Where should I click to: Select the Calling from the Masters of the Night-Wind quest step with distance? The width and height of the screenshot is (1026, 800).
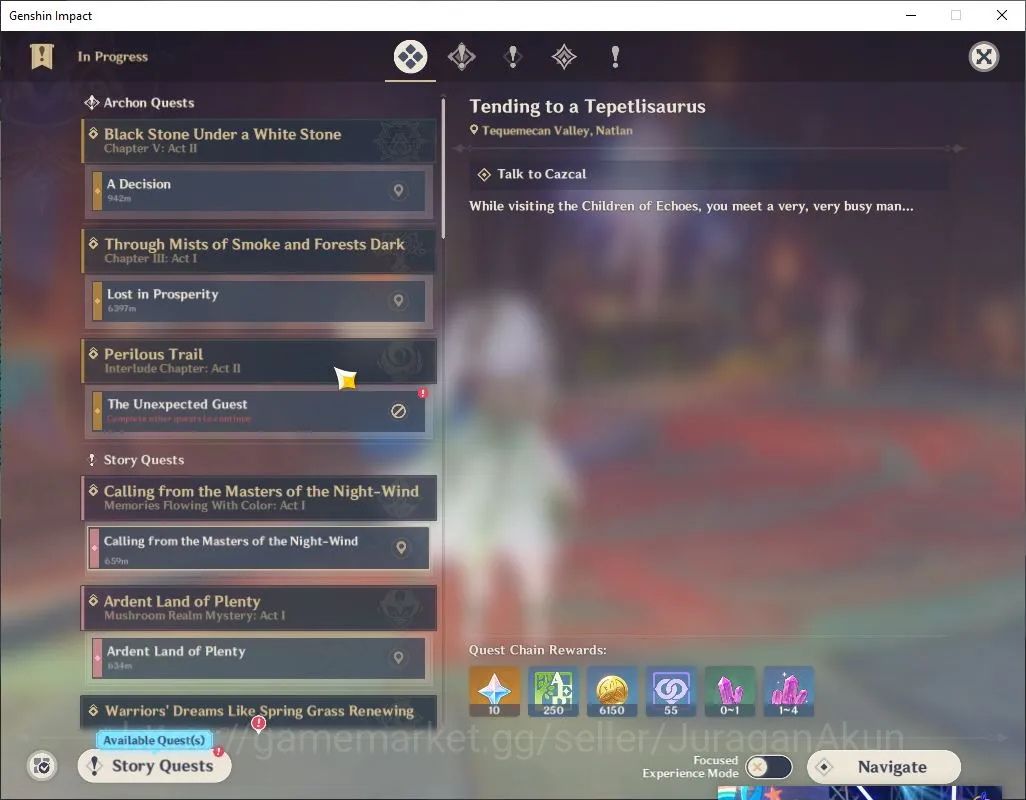click(259, 548)
